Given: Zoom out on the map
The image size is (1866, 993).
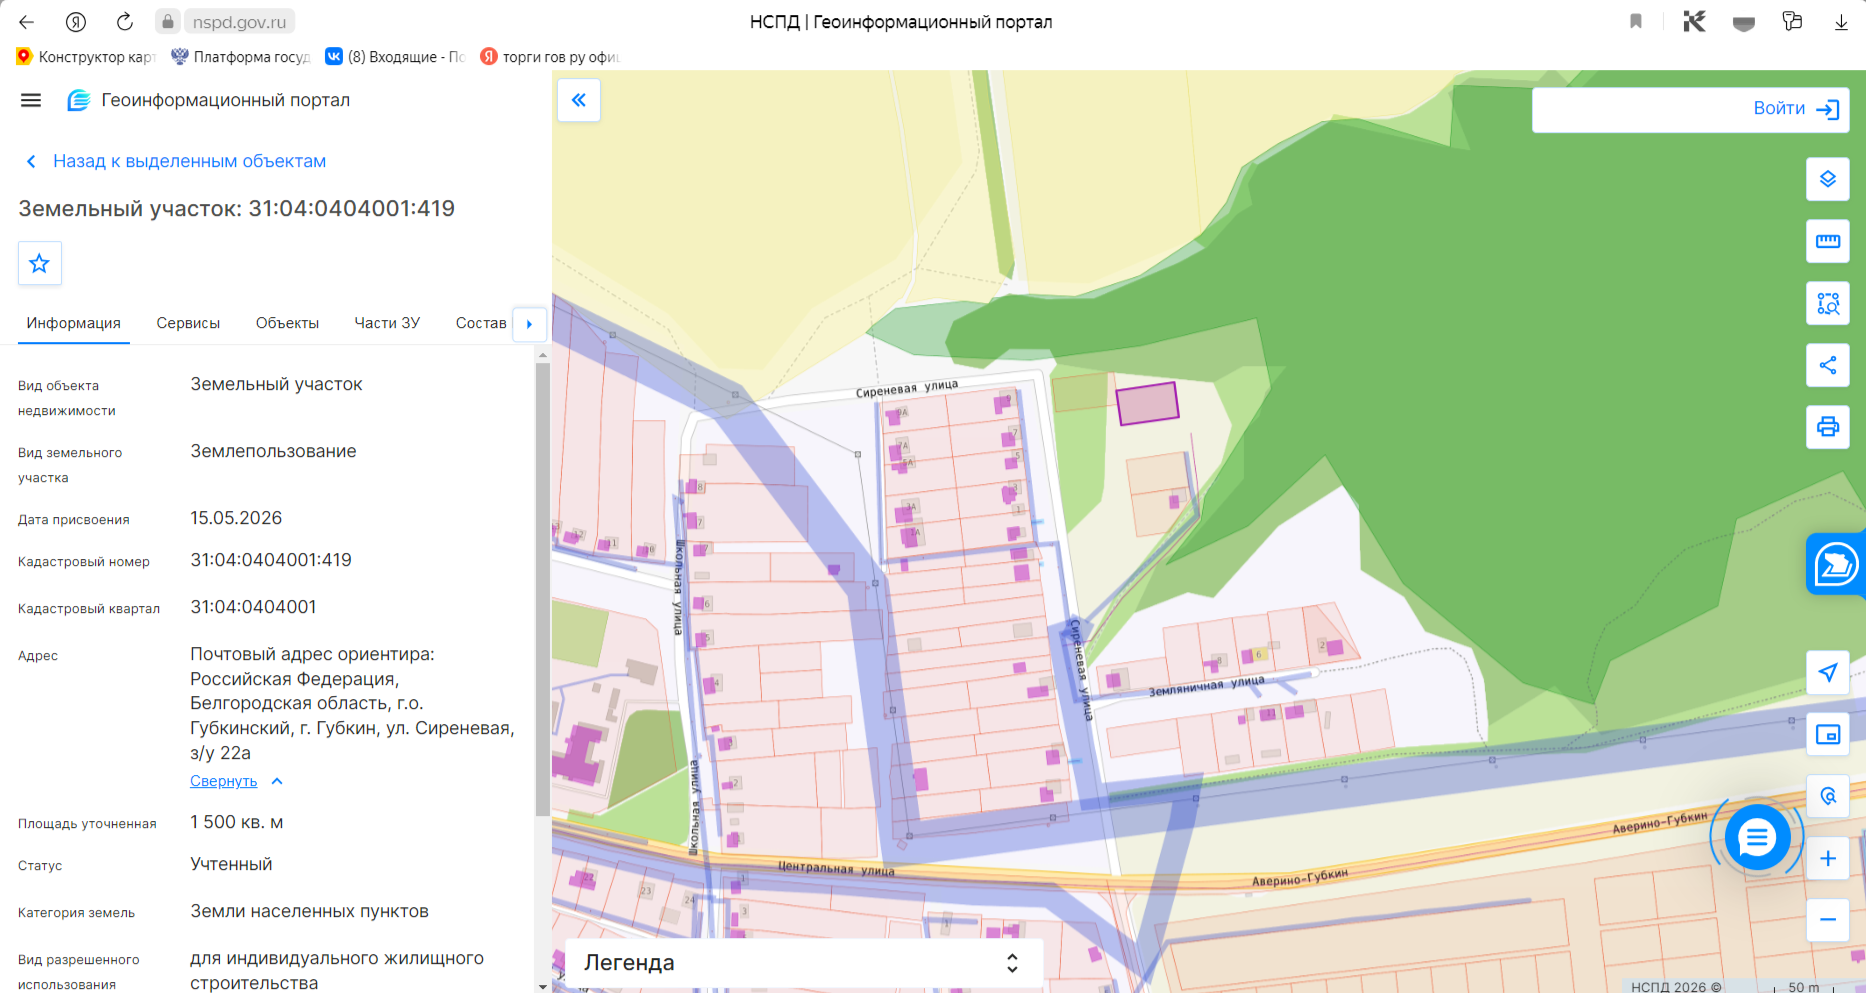Looking at the screenshot, I should 1828,920.
